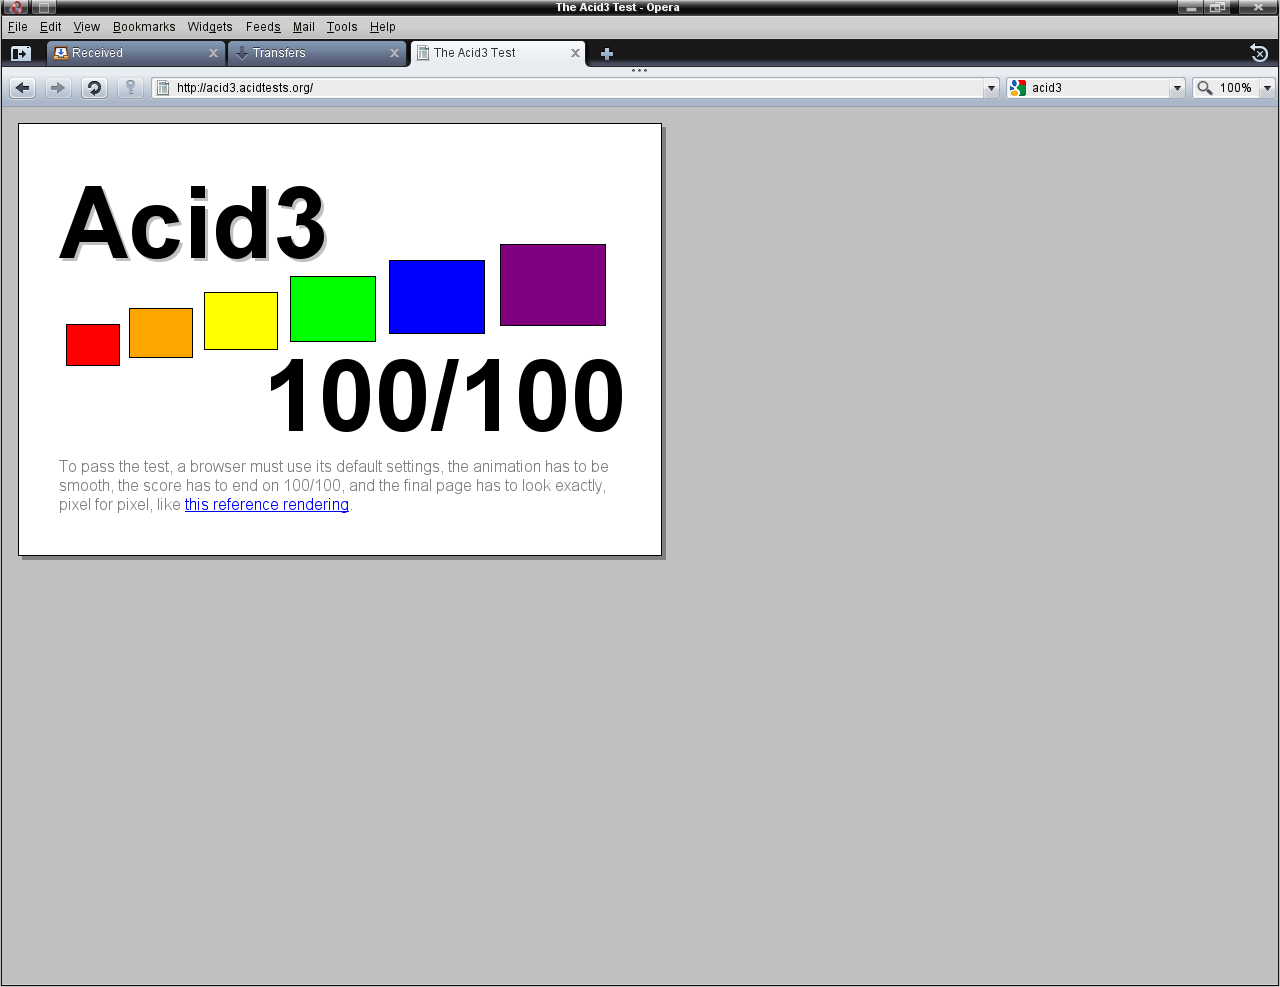The image size is (1280, 987).
Task: Go back with the back arrow
Action: [23, 88]
